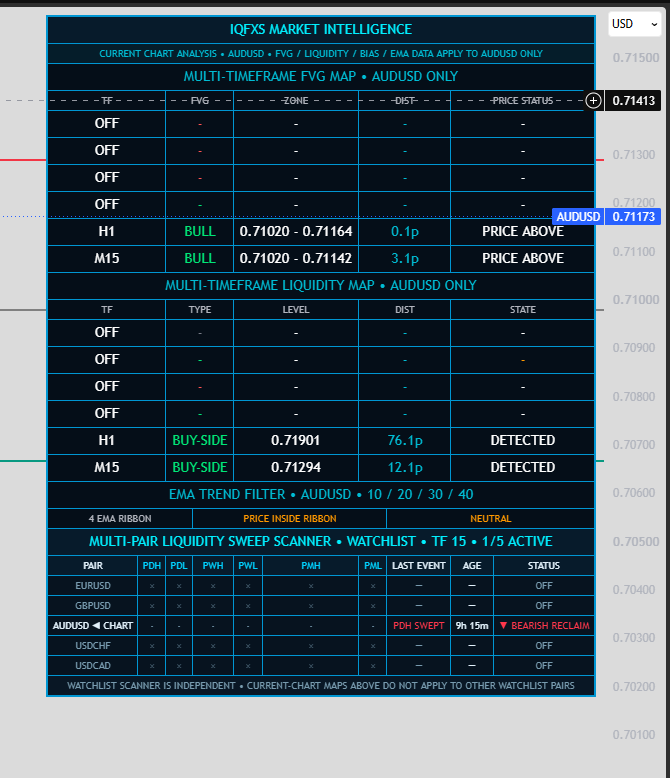Click the BEARISH RECLAIM status

click(544, 626)
